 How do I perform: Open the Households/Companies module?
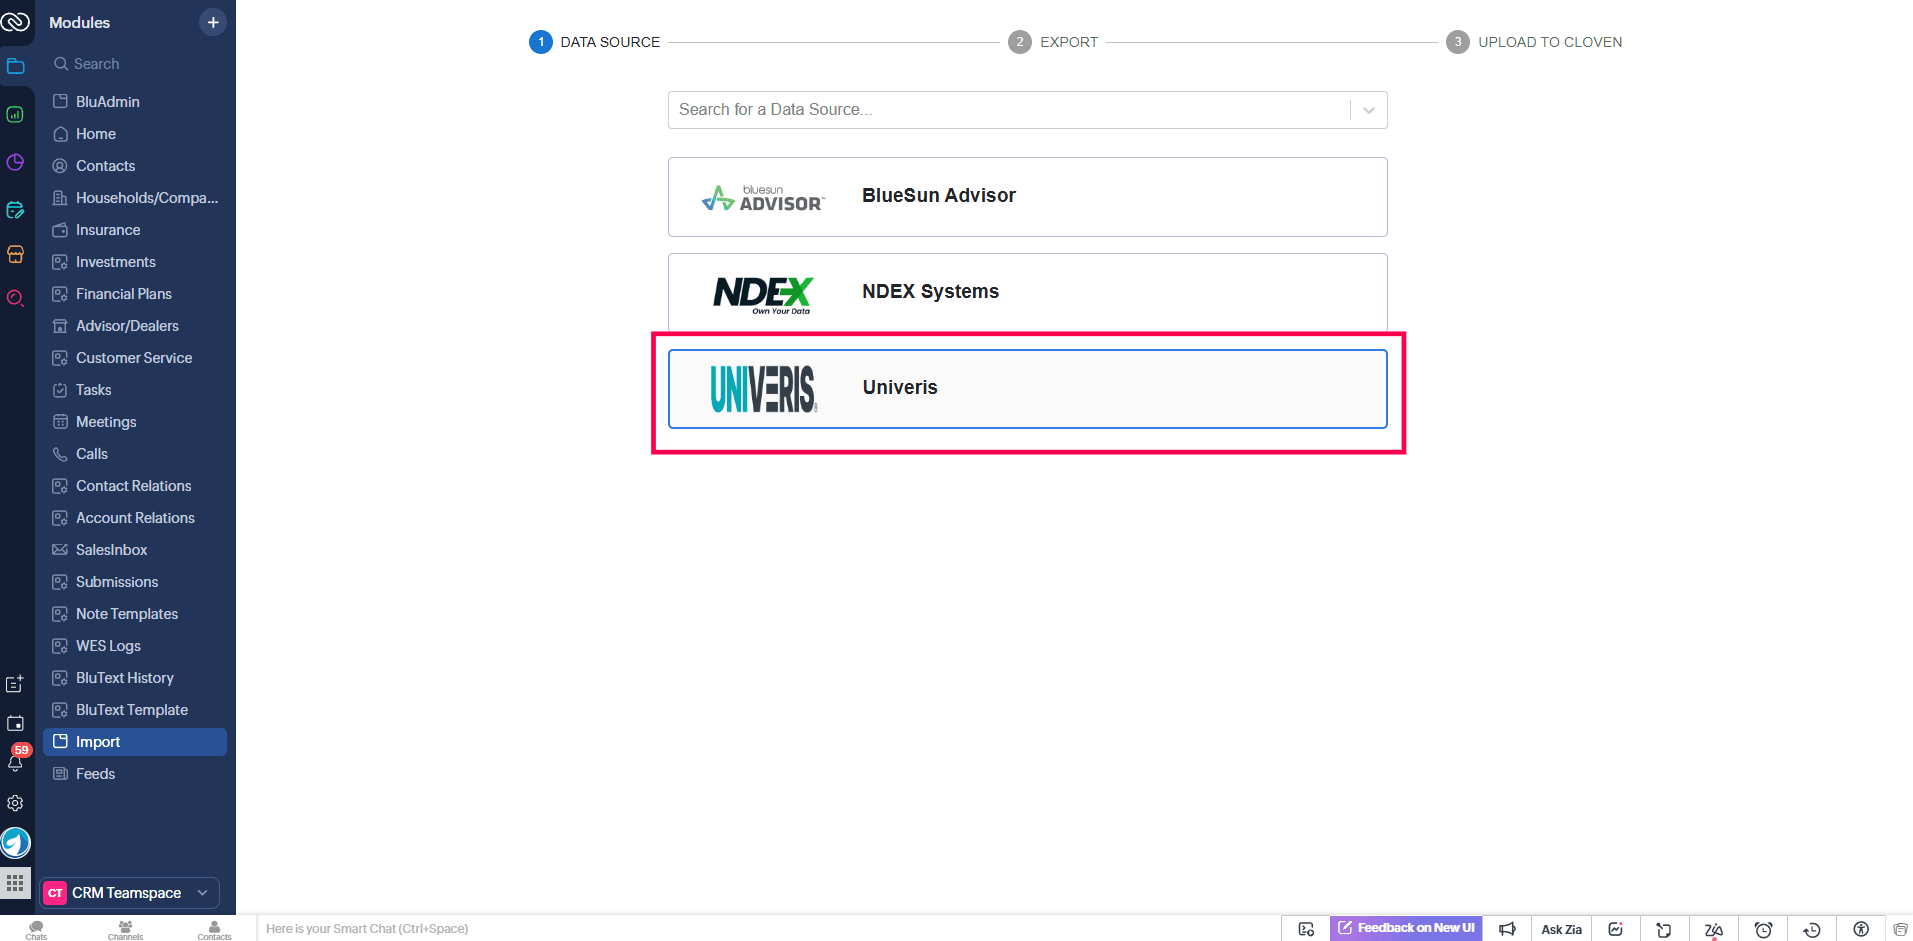(135, 198)
